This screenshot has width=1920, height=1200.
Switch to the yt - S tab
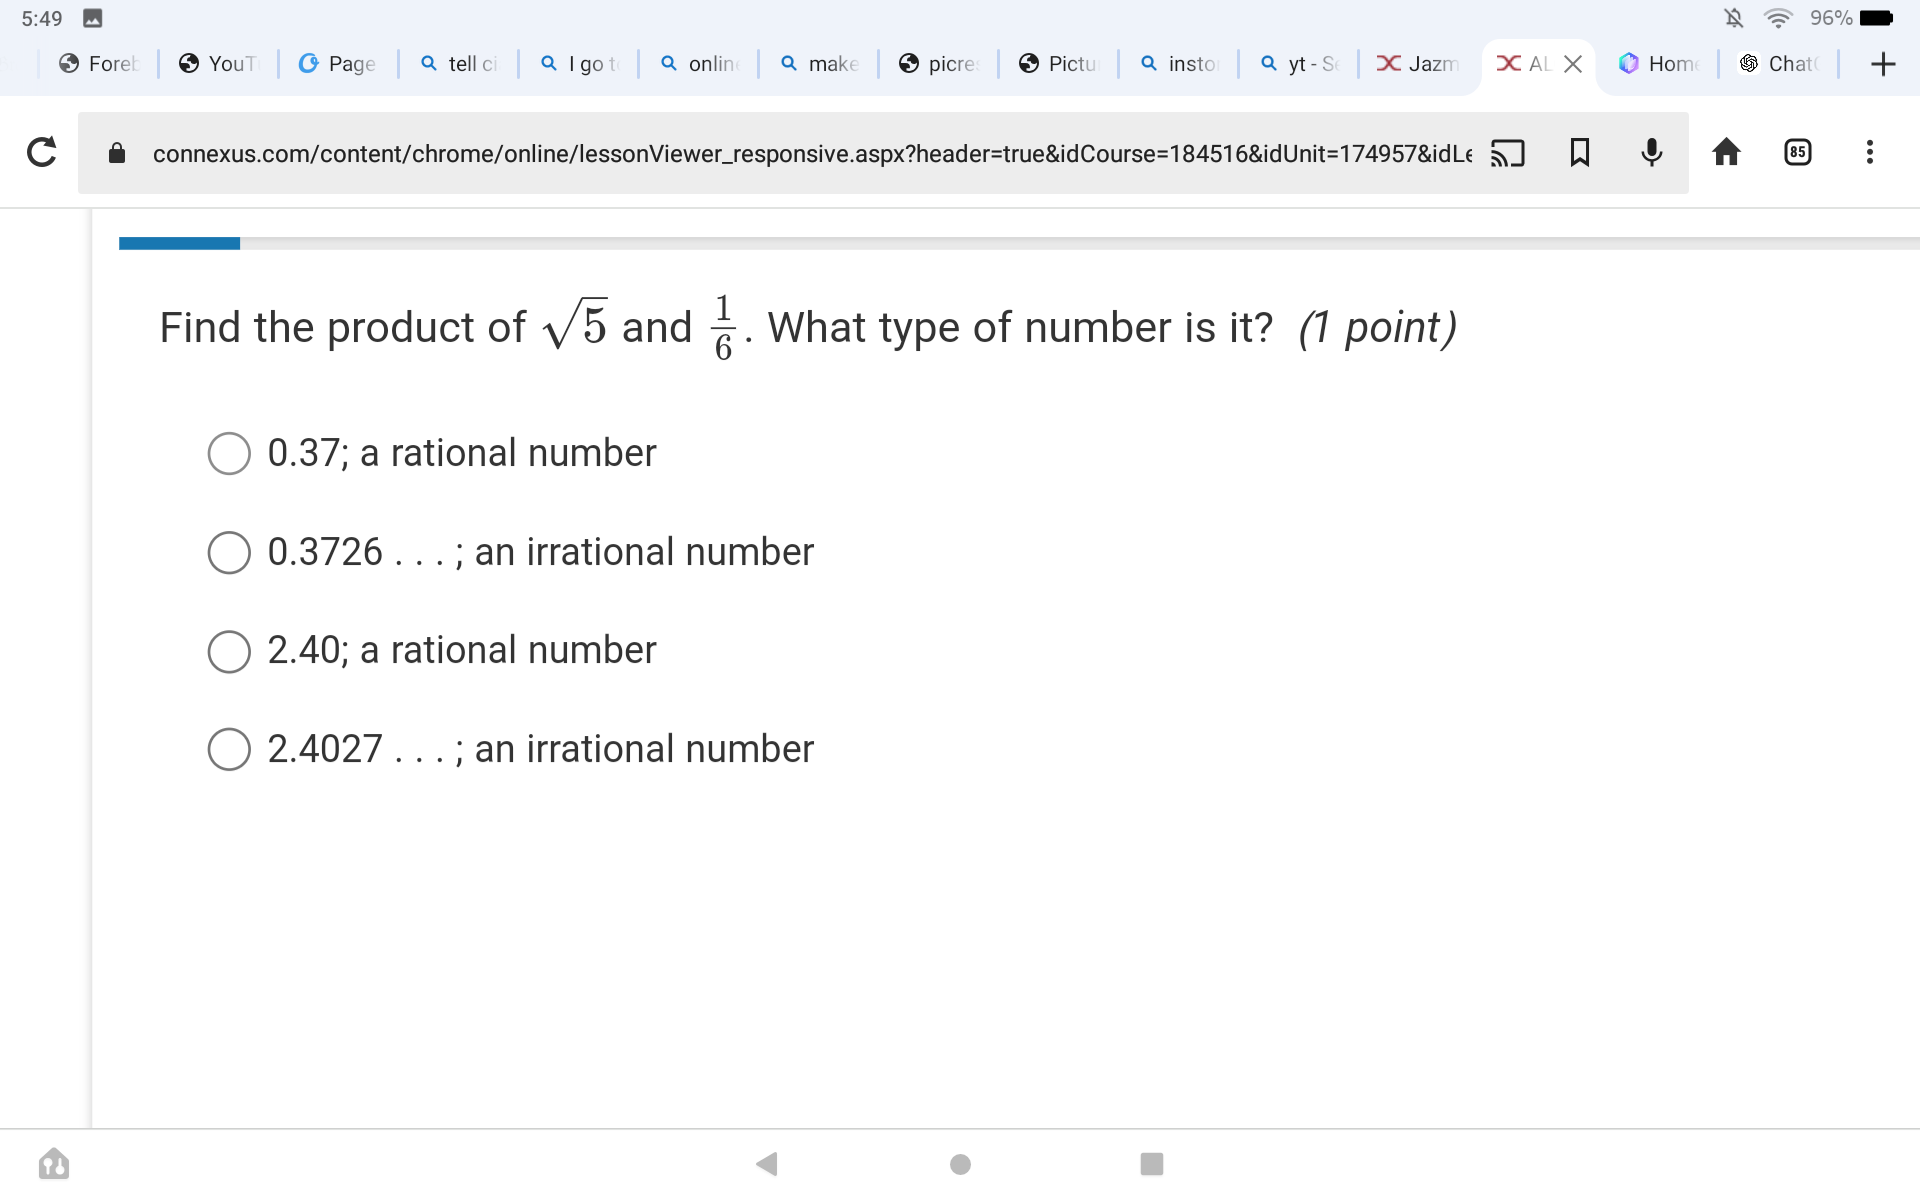(x=1298, y=64)
